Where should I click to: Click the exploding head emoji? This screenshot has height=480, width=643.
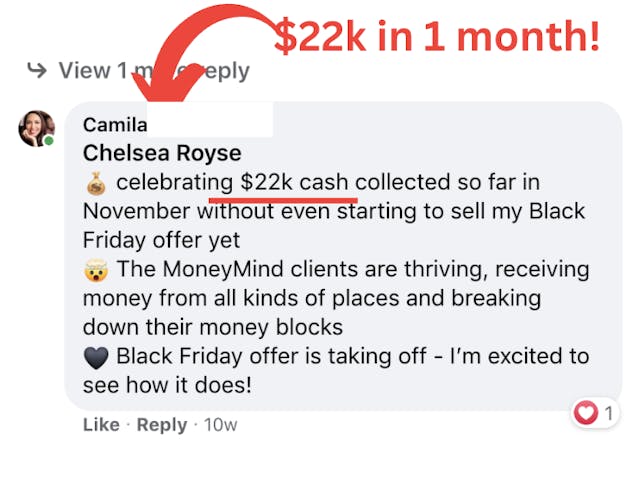[x=96, y=269]
